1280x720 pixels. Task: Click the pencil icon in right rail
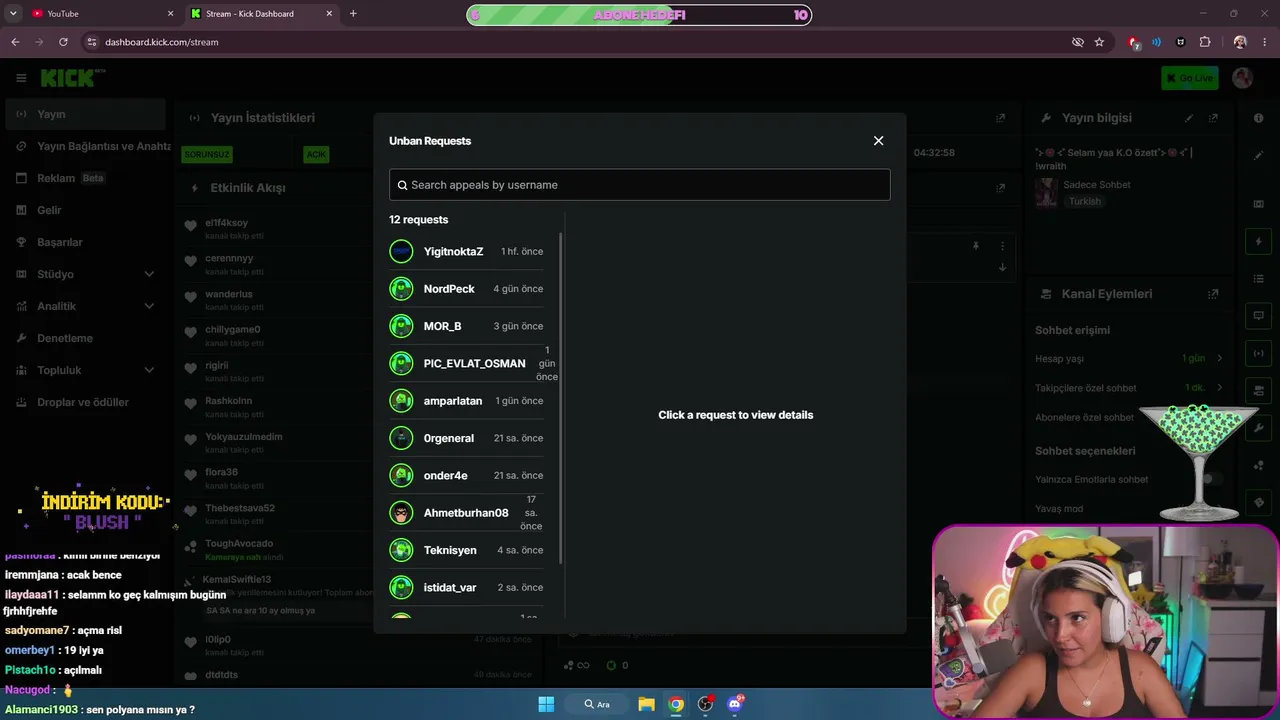1259,155
